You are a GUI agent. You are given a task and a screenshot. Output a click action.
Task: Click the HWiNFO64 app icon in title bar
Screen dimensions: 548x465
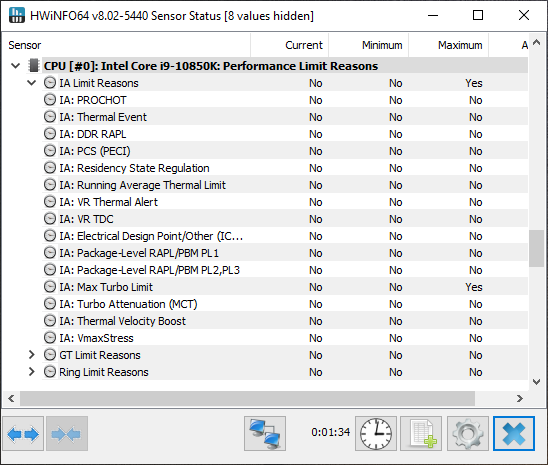16,15
